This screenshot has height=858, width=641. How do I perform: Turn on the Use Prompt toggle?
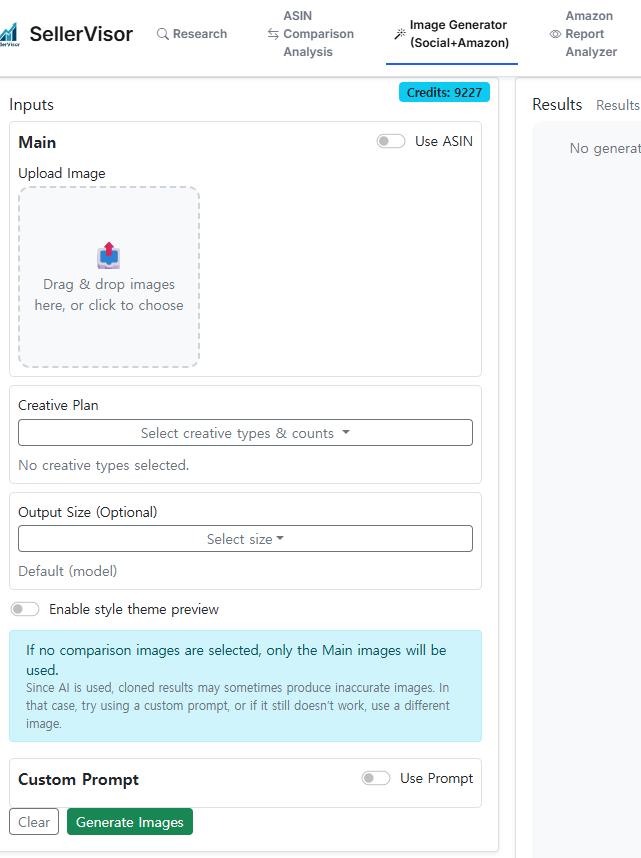tap(376, 778)
